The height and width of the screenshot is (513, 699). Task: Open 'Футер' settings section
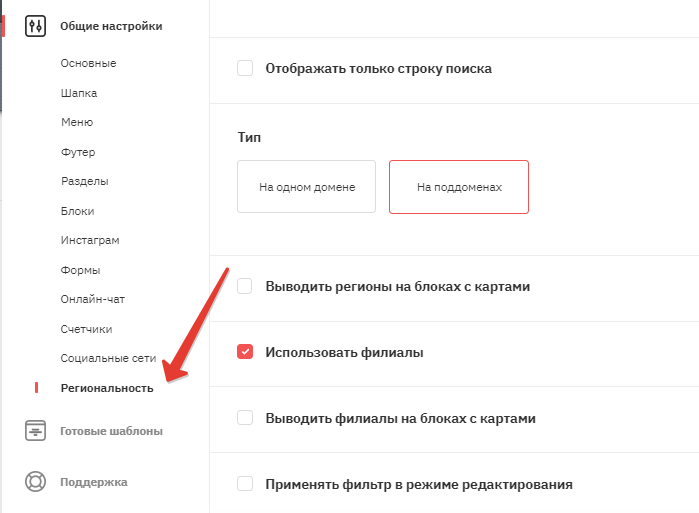[78, 152]
